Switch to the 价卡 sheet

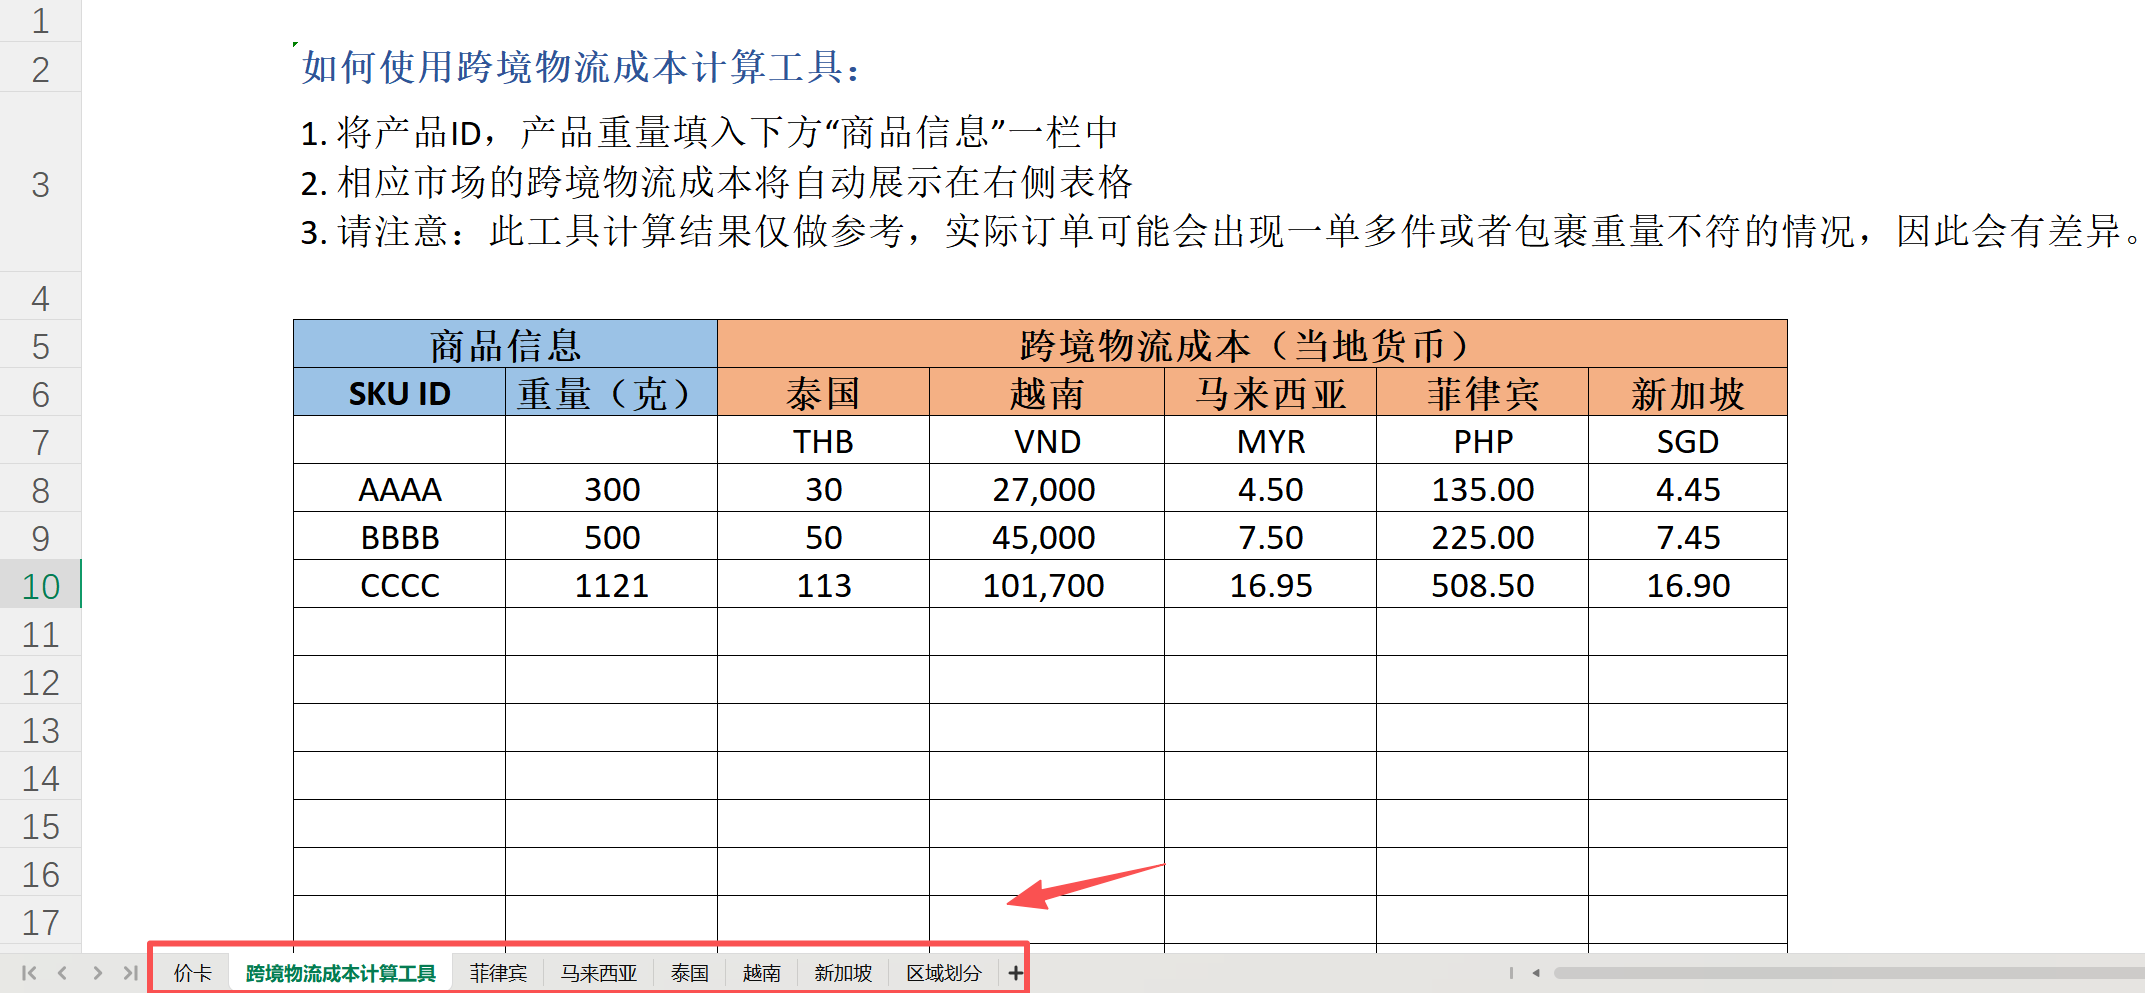coord(192,971)
